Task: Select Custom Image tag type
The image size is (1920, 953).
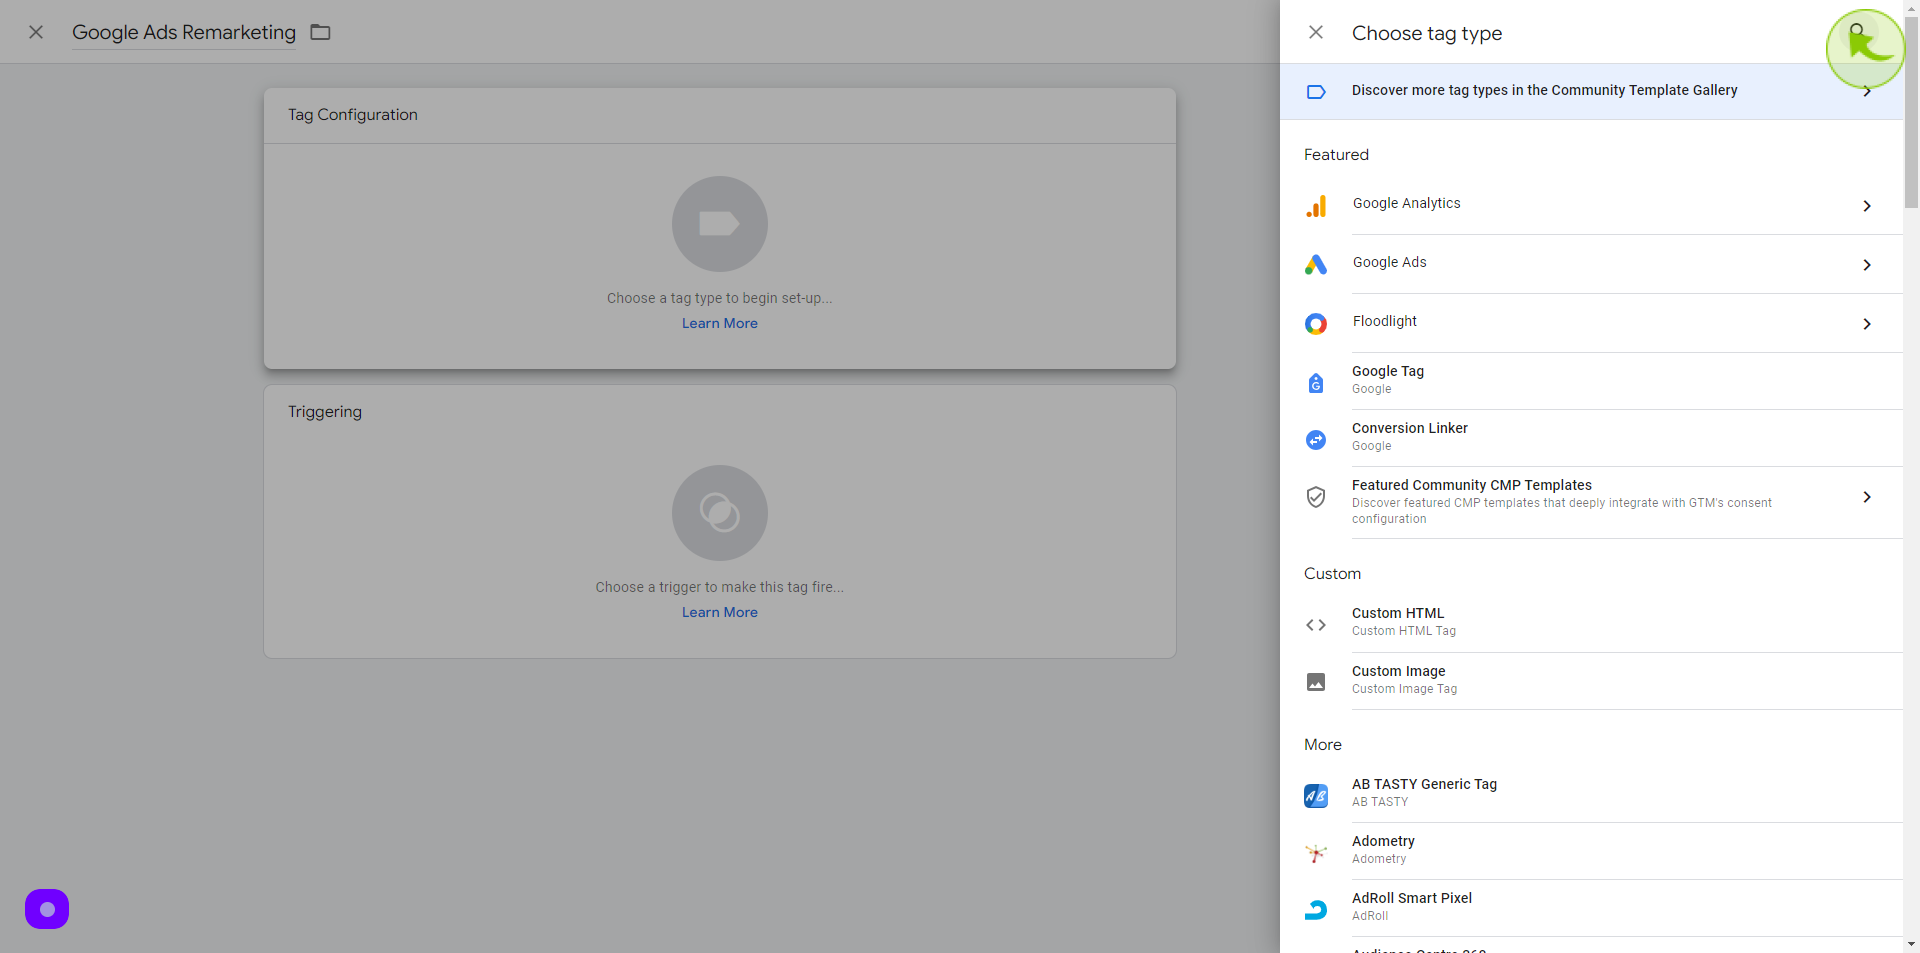Action: pyautogui.click(x=1591, y=681)
